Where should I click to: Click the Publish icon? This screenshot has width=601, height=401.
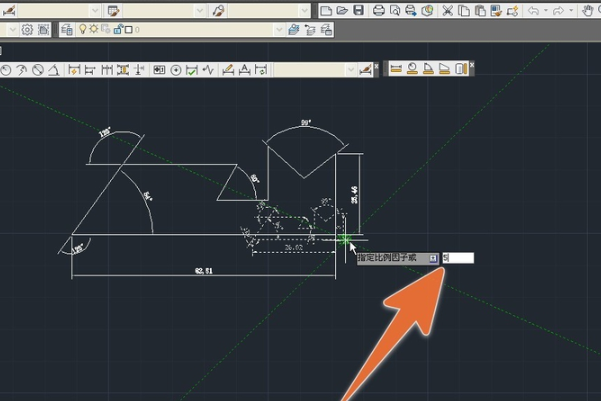(411, 10)
